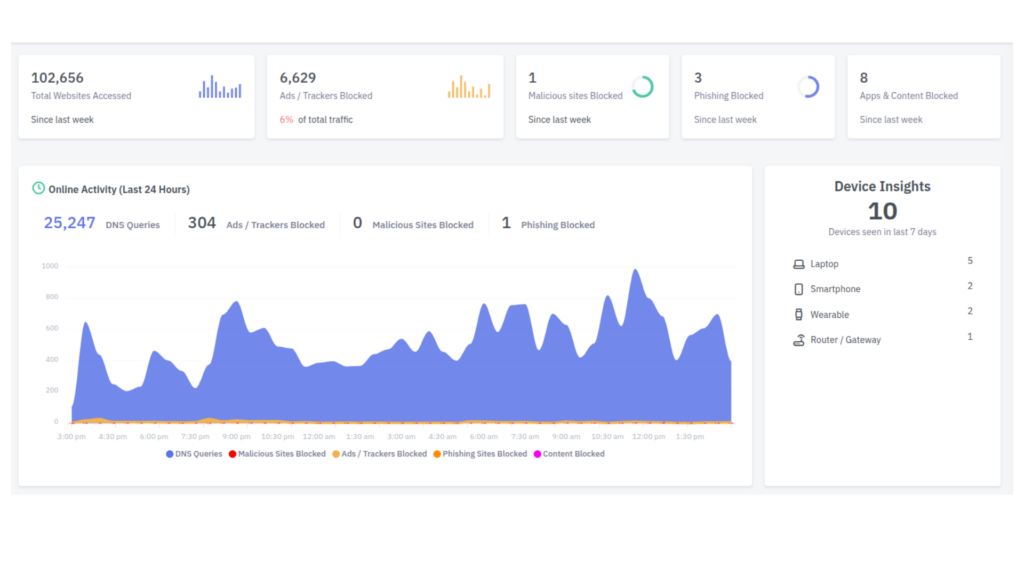Open the Apps & Content Blocked card
Image resolution: width=1024 pixels, height=576 pixels.
coord(922,96)
